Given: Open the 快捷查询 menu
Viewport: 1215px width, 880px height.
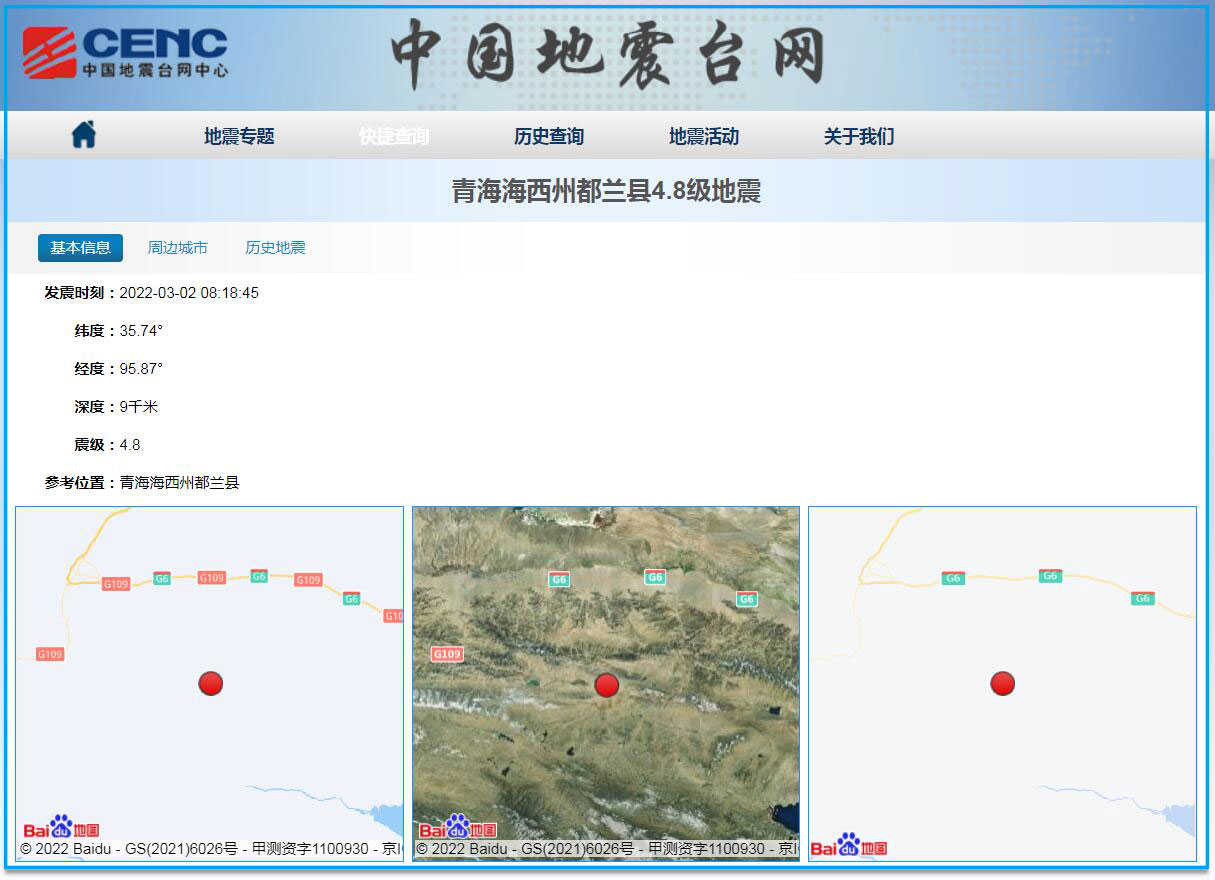Looking at the screenshot, I should [x=394, y=137].
